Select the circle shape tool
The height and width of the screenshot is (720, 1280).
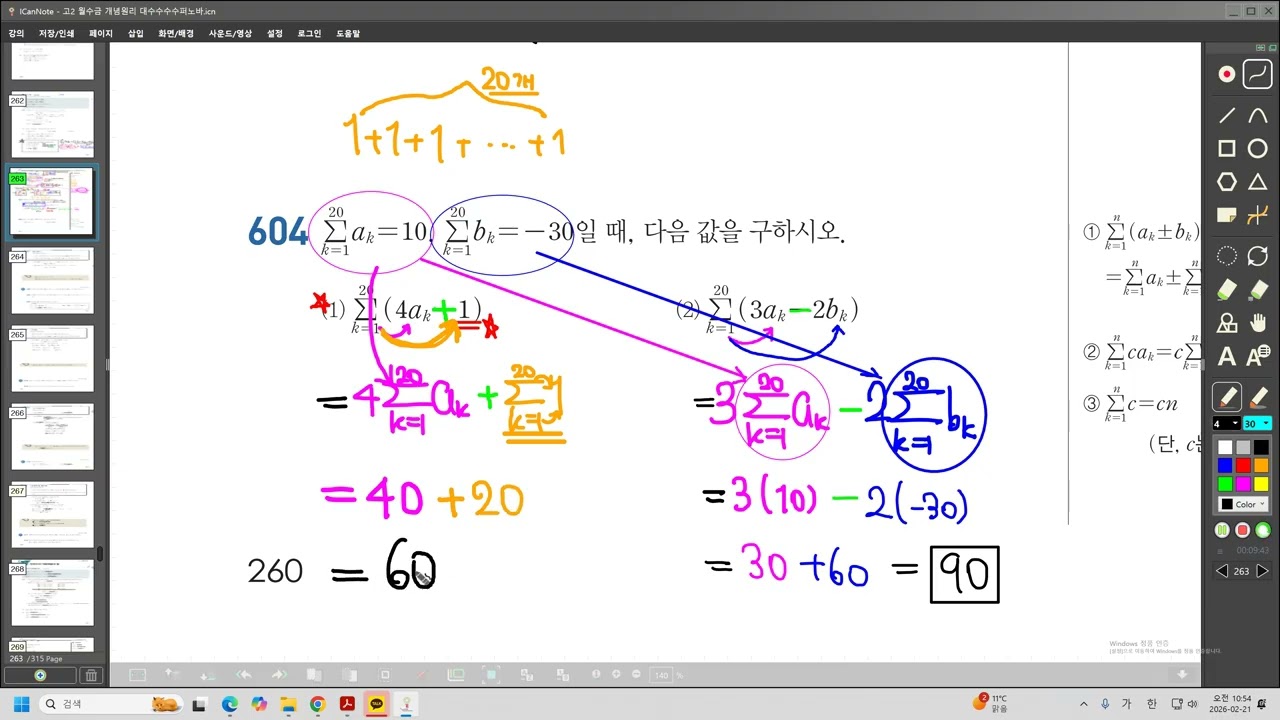pos(1258,149)
